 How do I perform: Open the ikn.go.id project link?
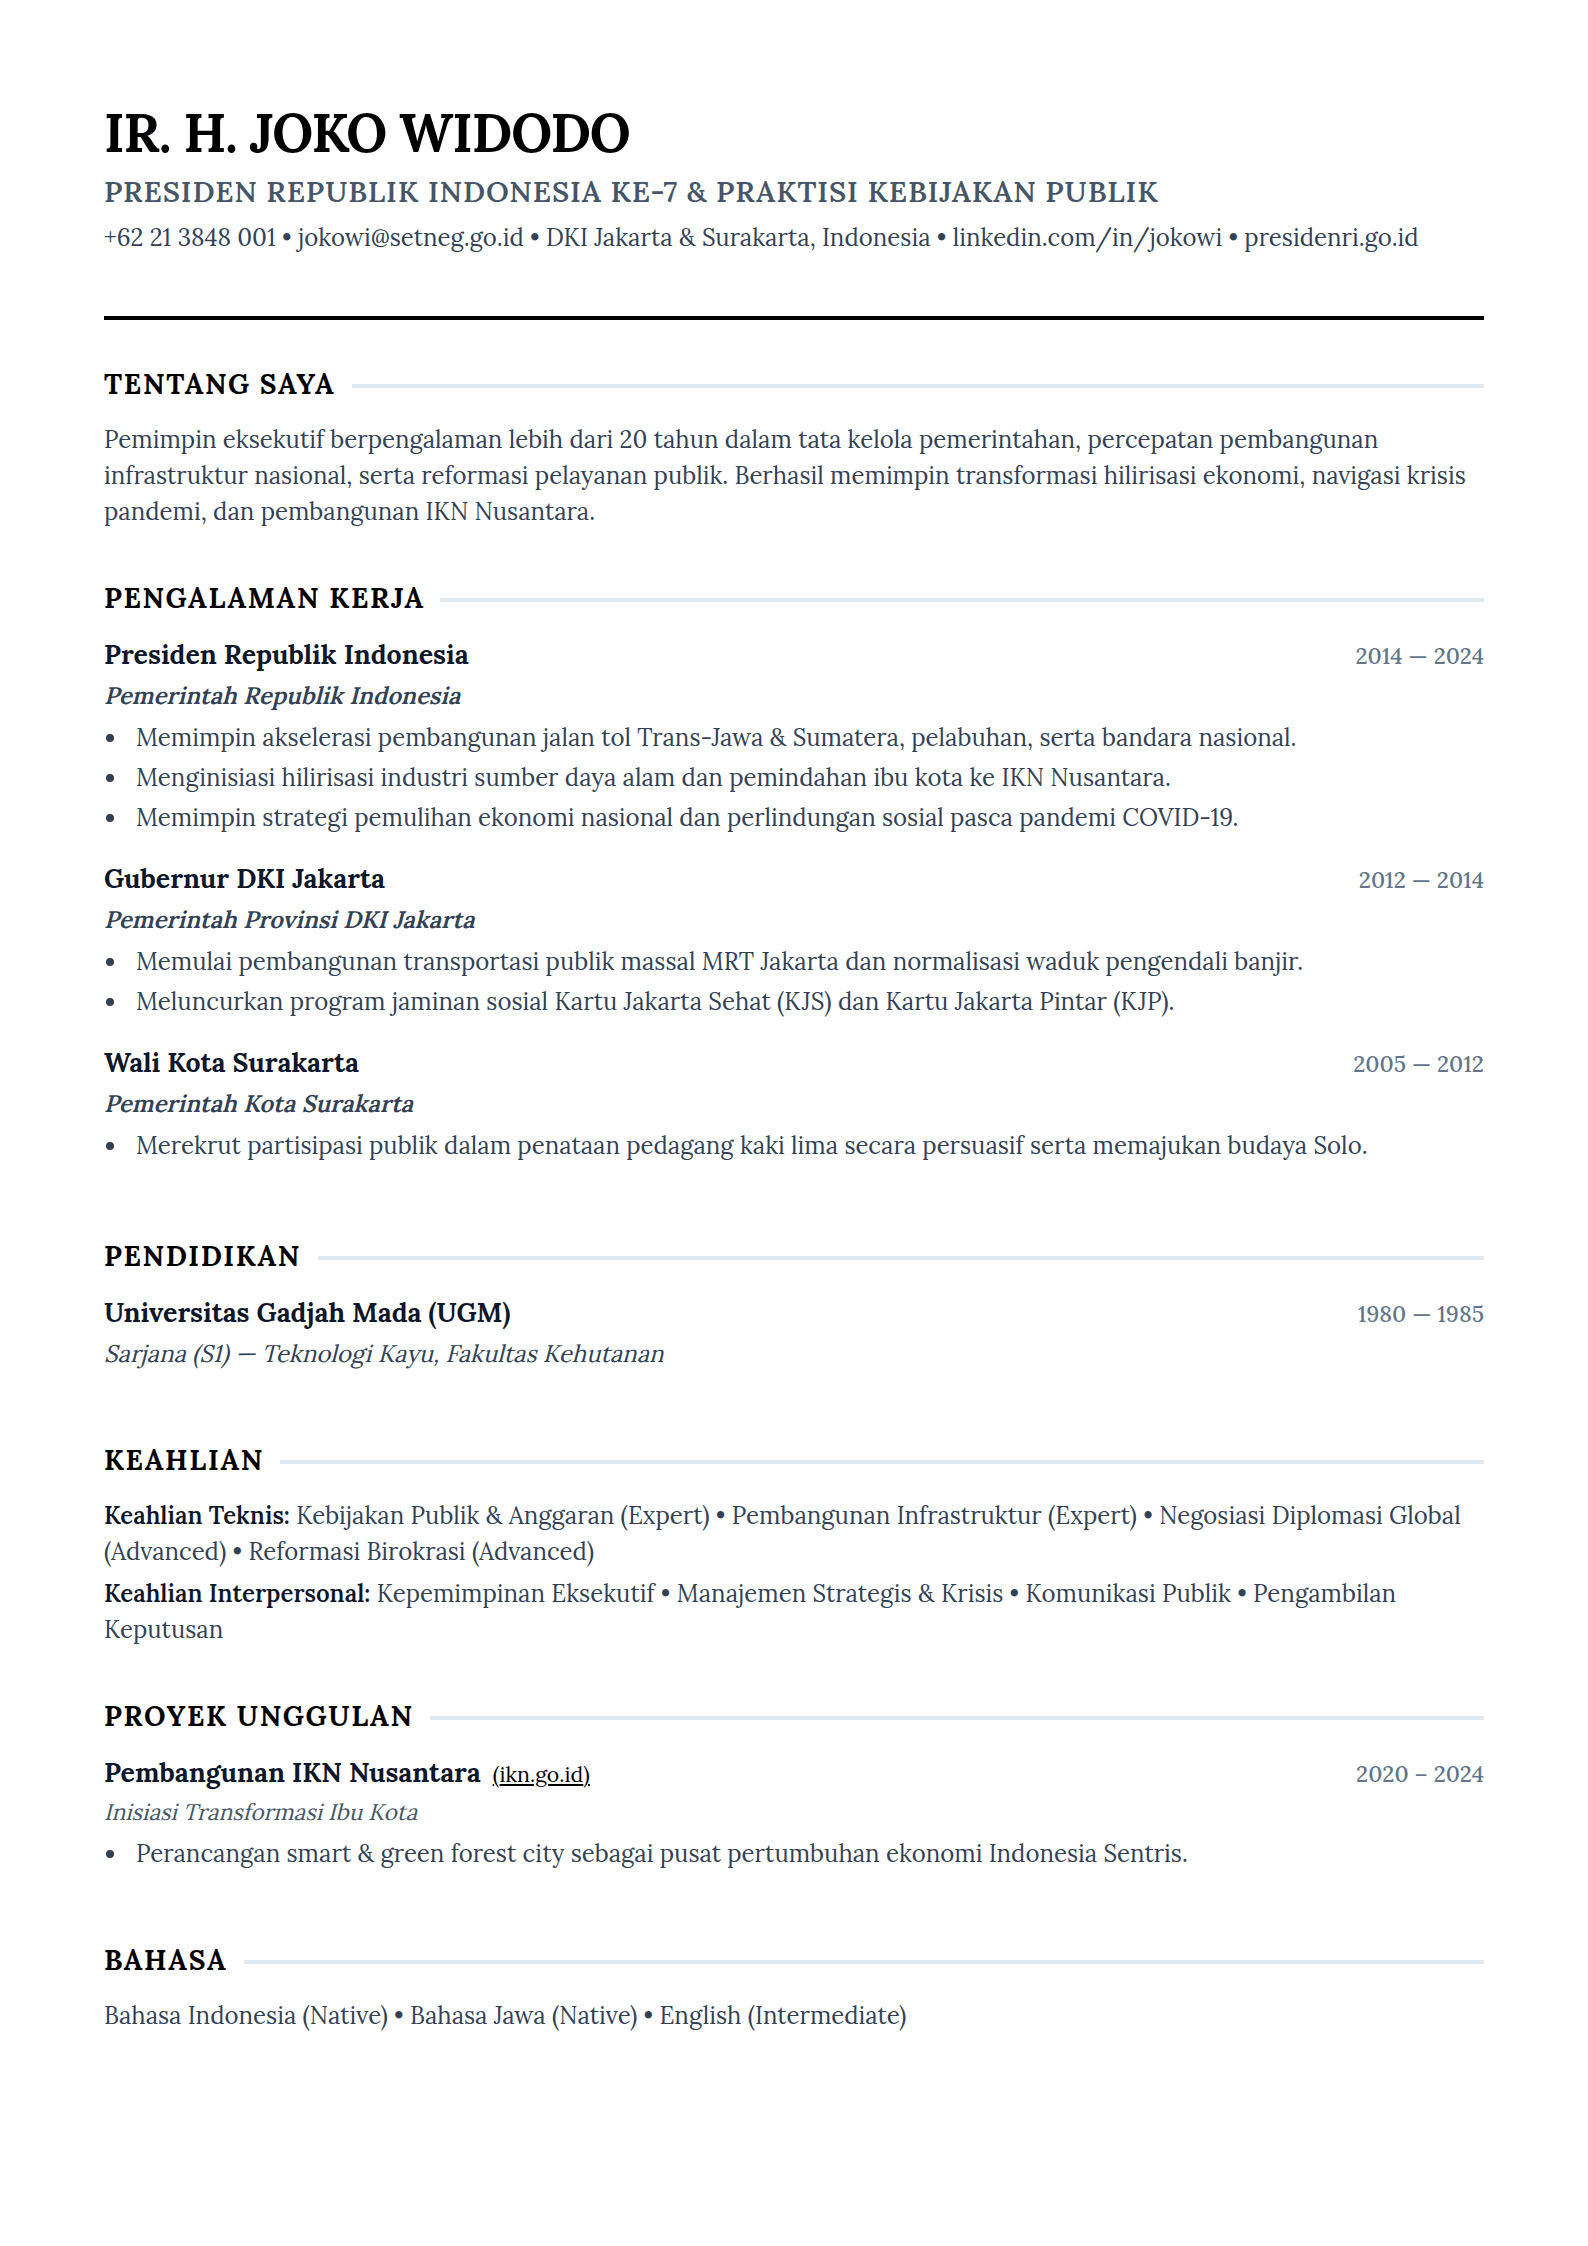tap(541, 1775)
